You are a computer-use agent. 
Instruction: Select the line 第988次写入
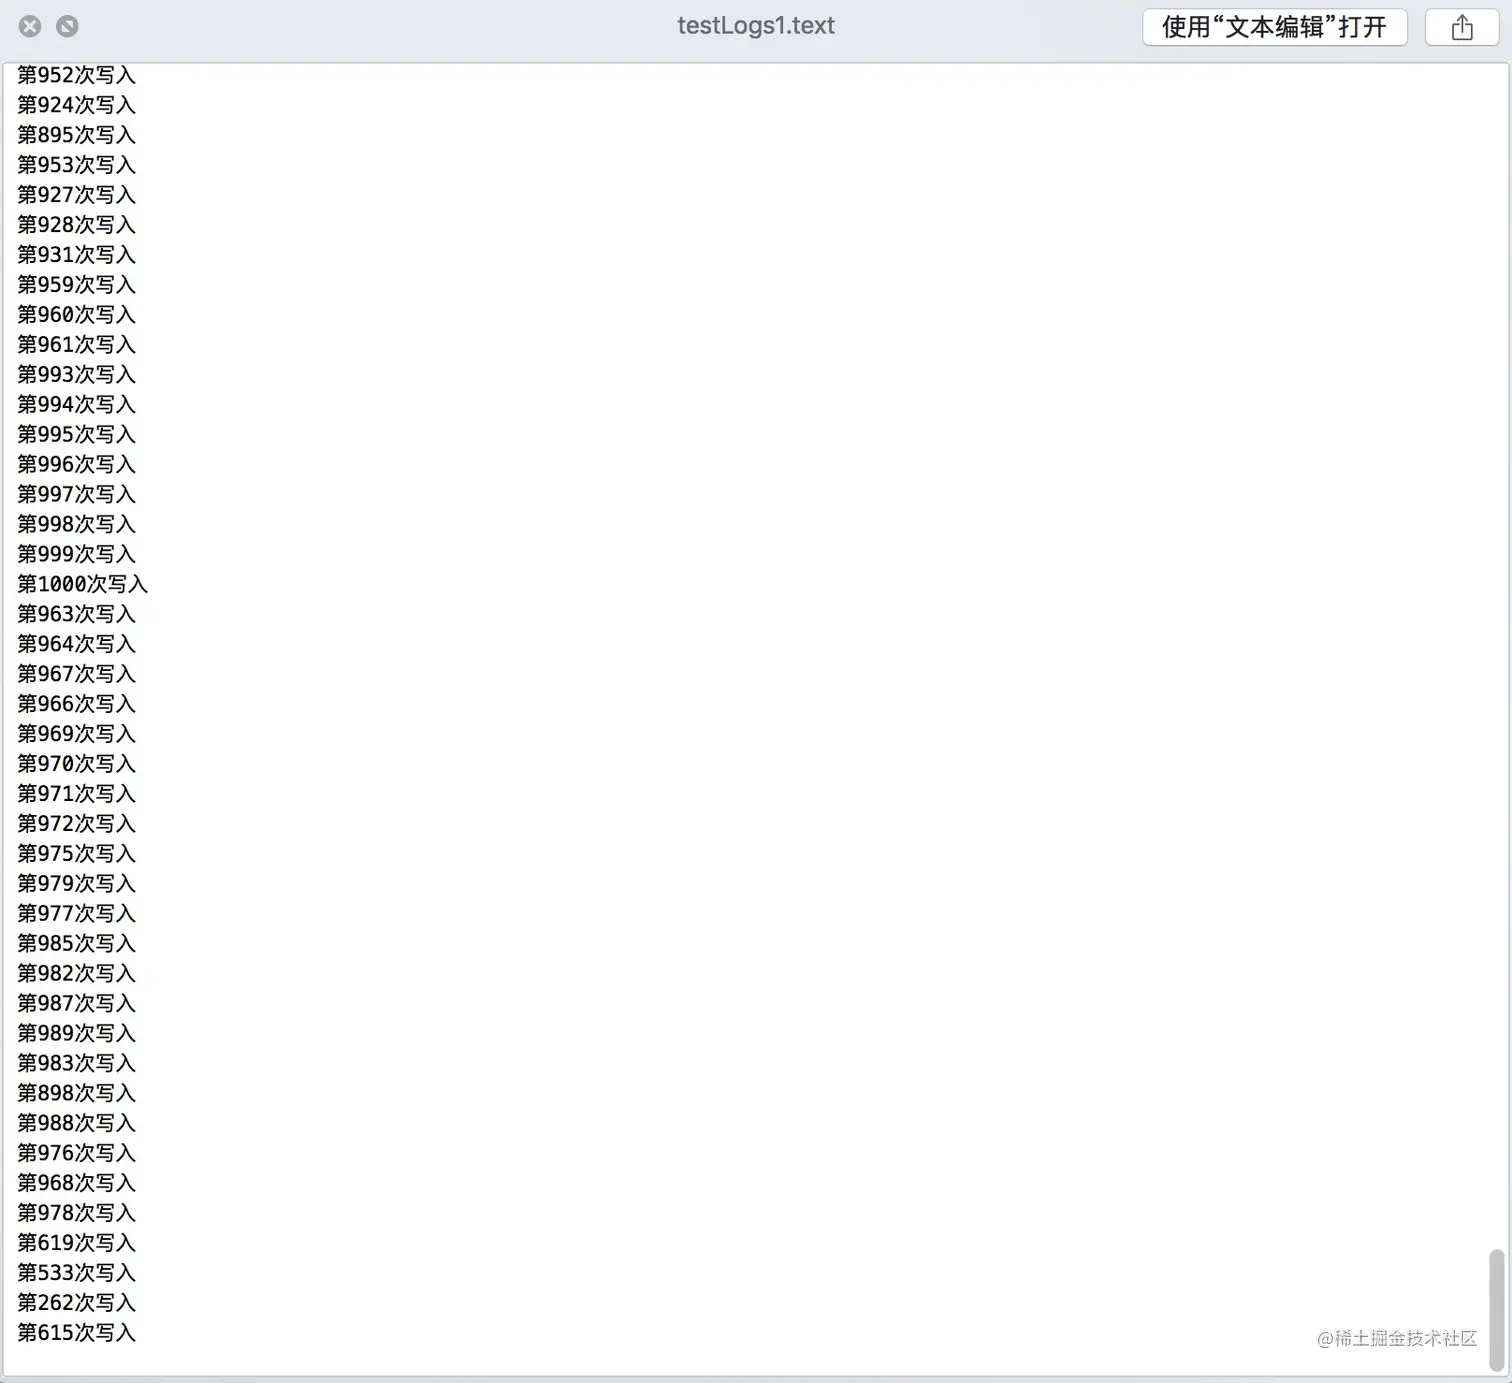click(76, 1124)
